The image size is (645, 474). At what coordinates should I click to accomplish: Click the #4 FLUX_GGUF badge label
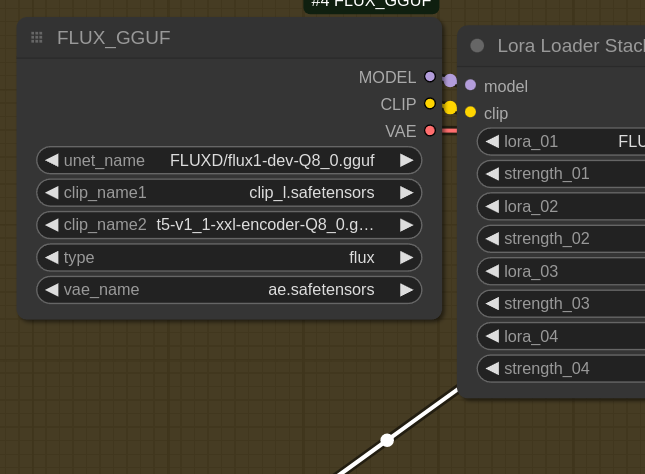[371, 4]
